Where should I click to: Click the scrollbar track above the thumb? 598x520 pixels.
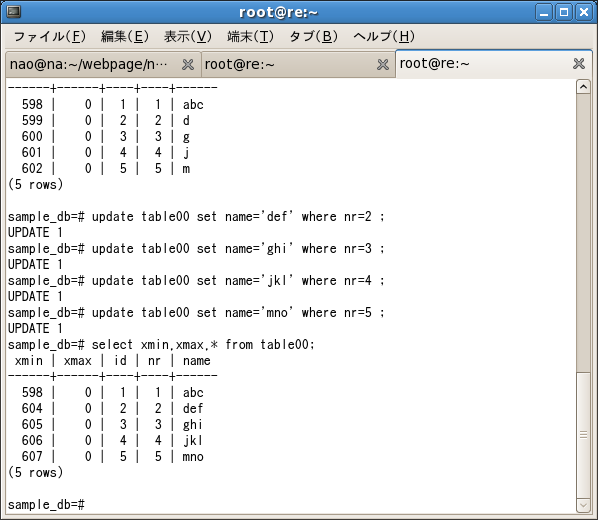tap(583, 233)
